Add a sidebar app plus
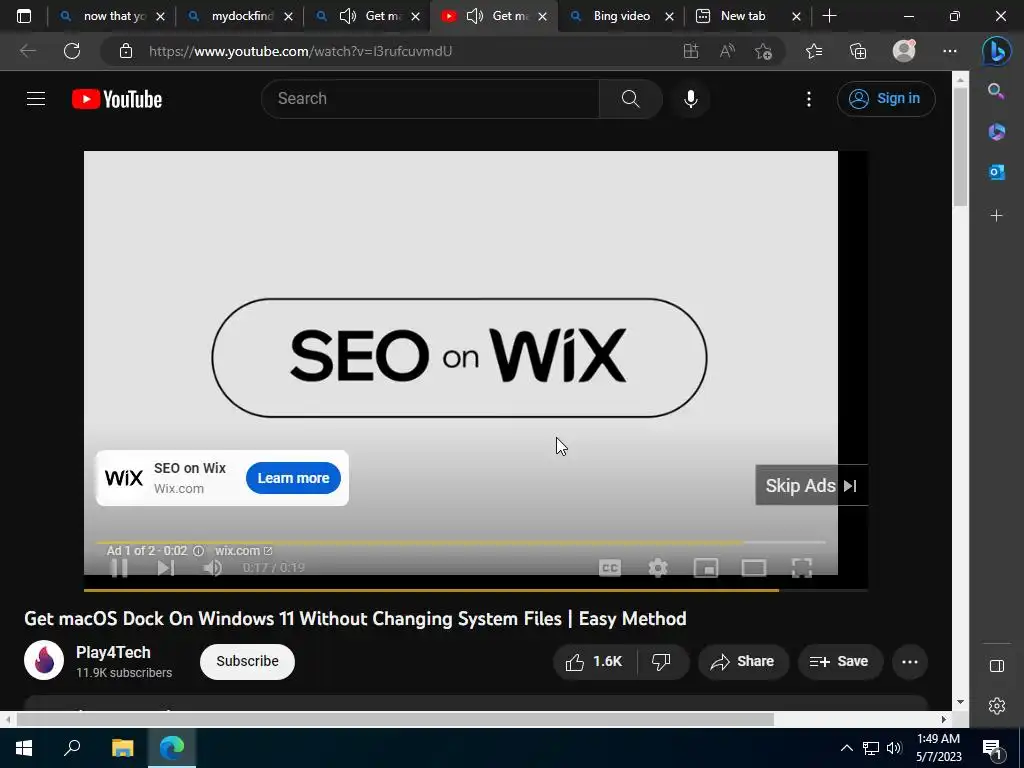The height and width of the screenshot is (768, 1024). click(997, 216)
